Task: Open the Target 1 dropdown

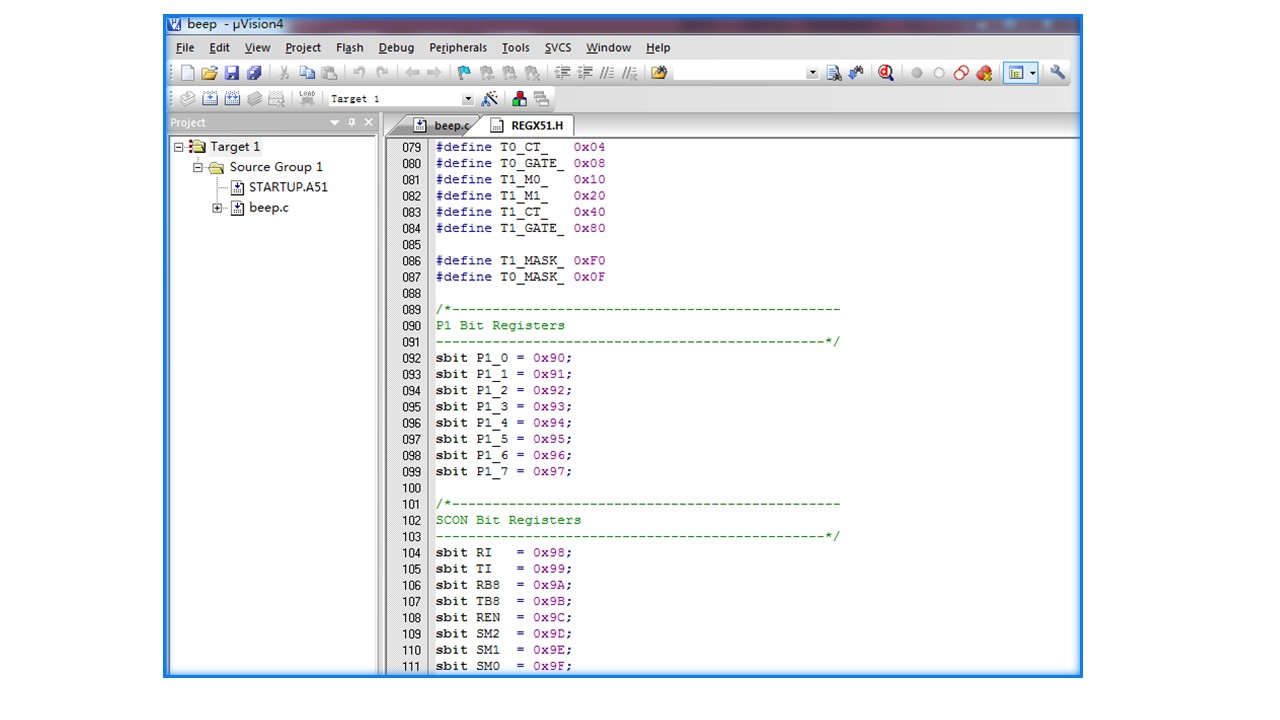Action: (467, 99)
